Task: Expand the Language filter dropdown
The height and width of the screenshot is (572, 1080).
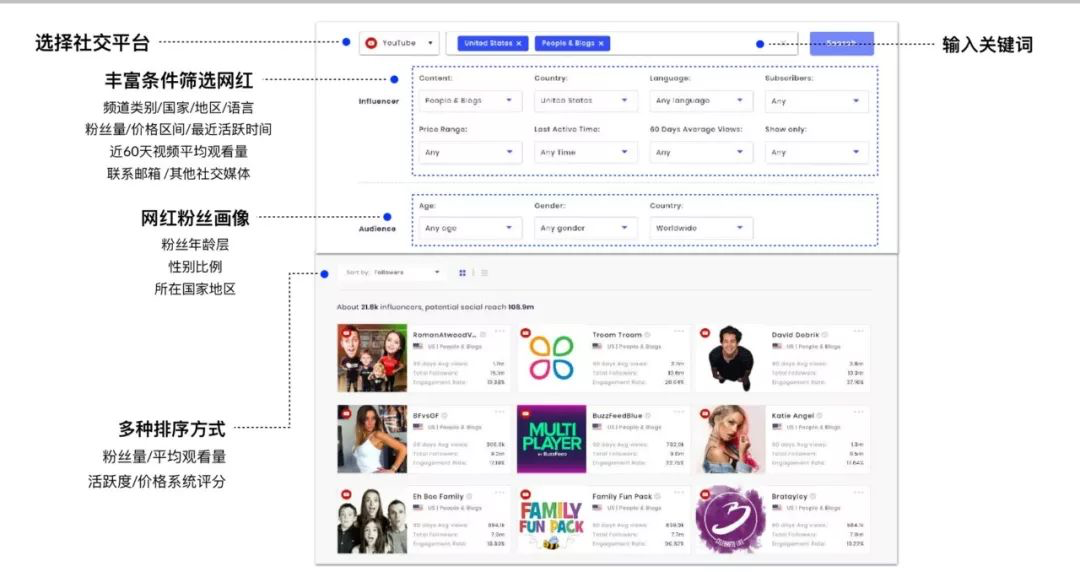Action: (x=700, y=101)
